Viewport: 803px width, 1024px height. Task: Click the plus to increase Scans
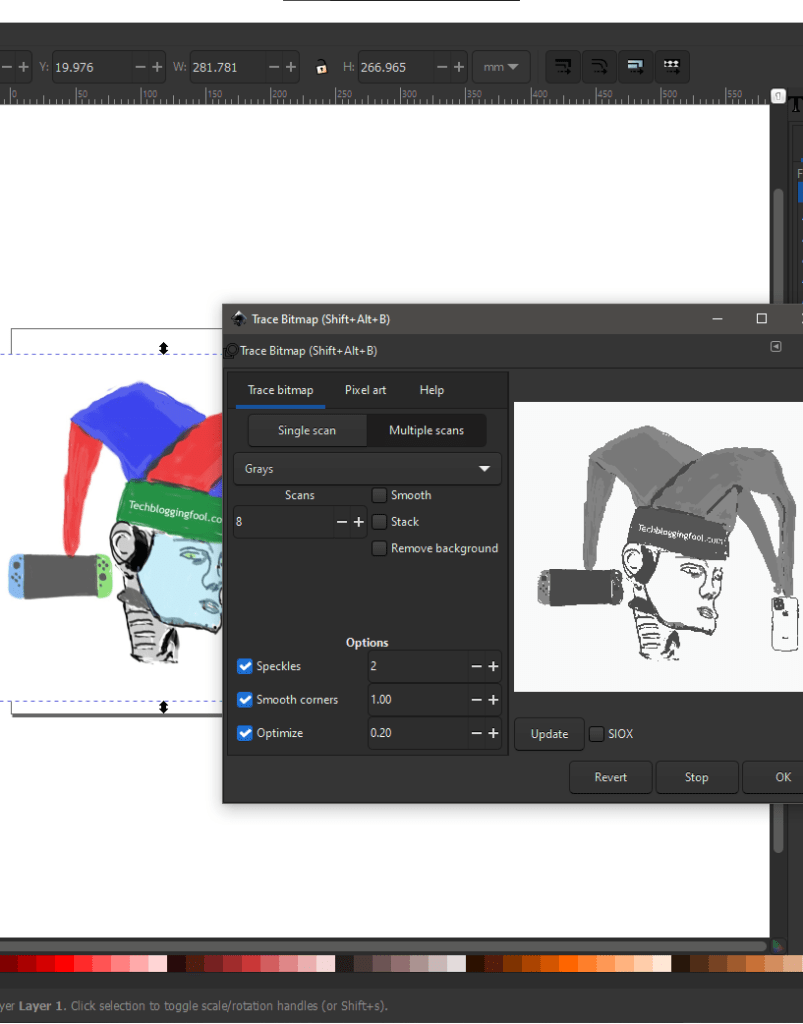click(359, 522)
